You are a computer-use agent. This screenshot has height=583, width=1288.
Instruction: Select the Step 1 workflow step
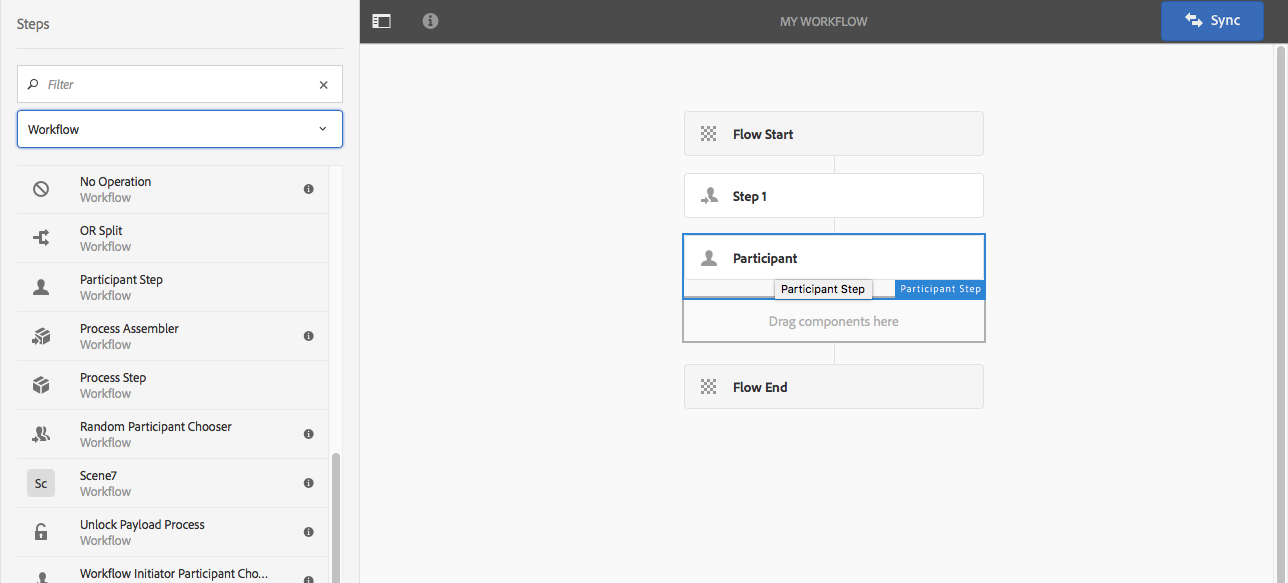coord(833,196)
